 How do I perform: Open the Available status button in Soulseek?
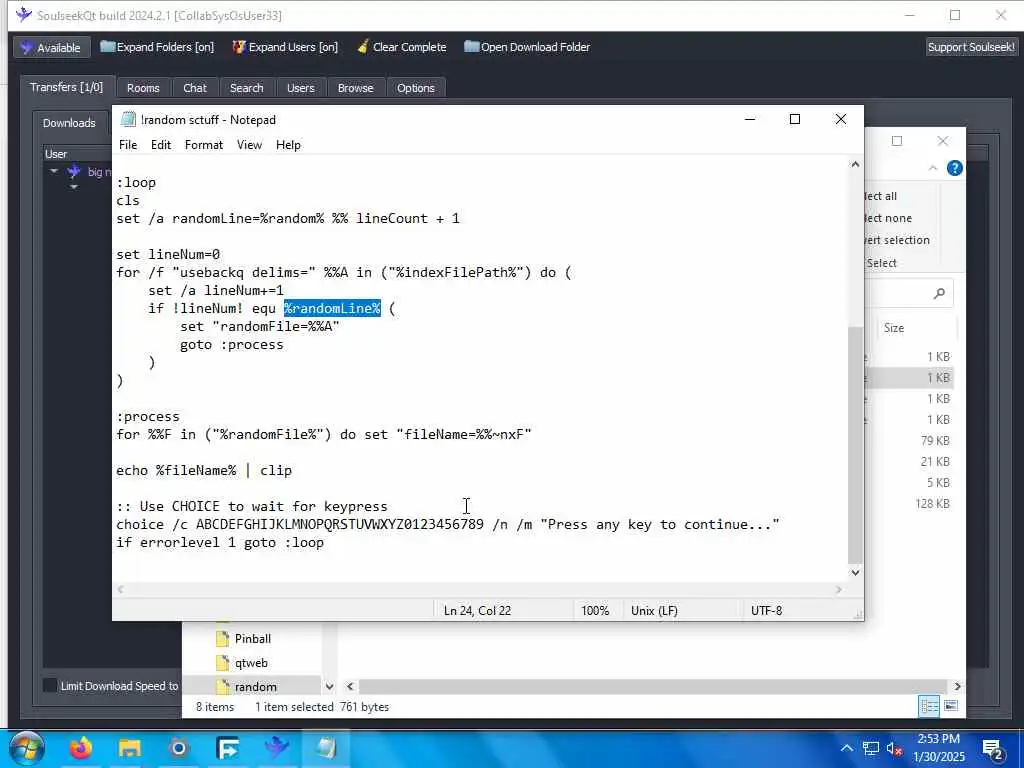tap(51, 47)
